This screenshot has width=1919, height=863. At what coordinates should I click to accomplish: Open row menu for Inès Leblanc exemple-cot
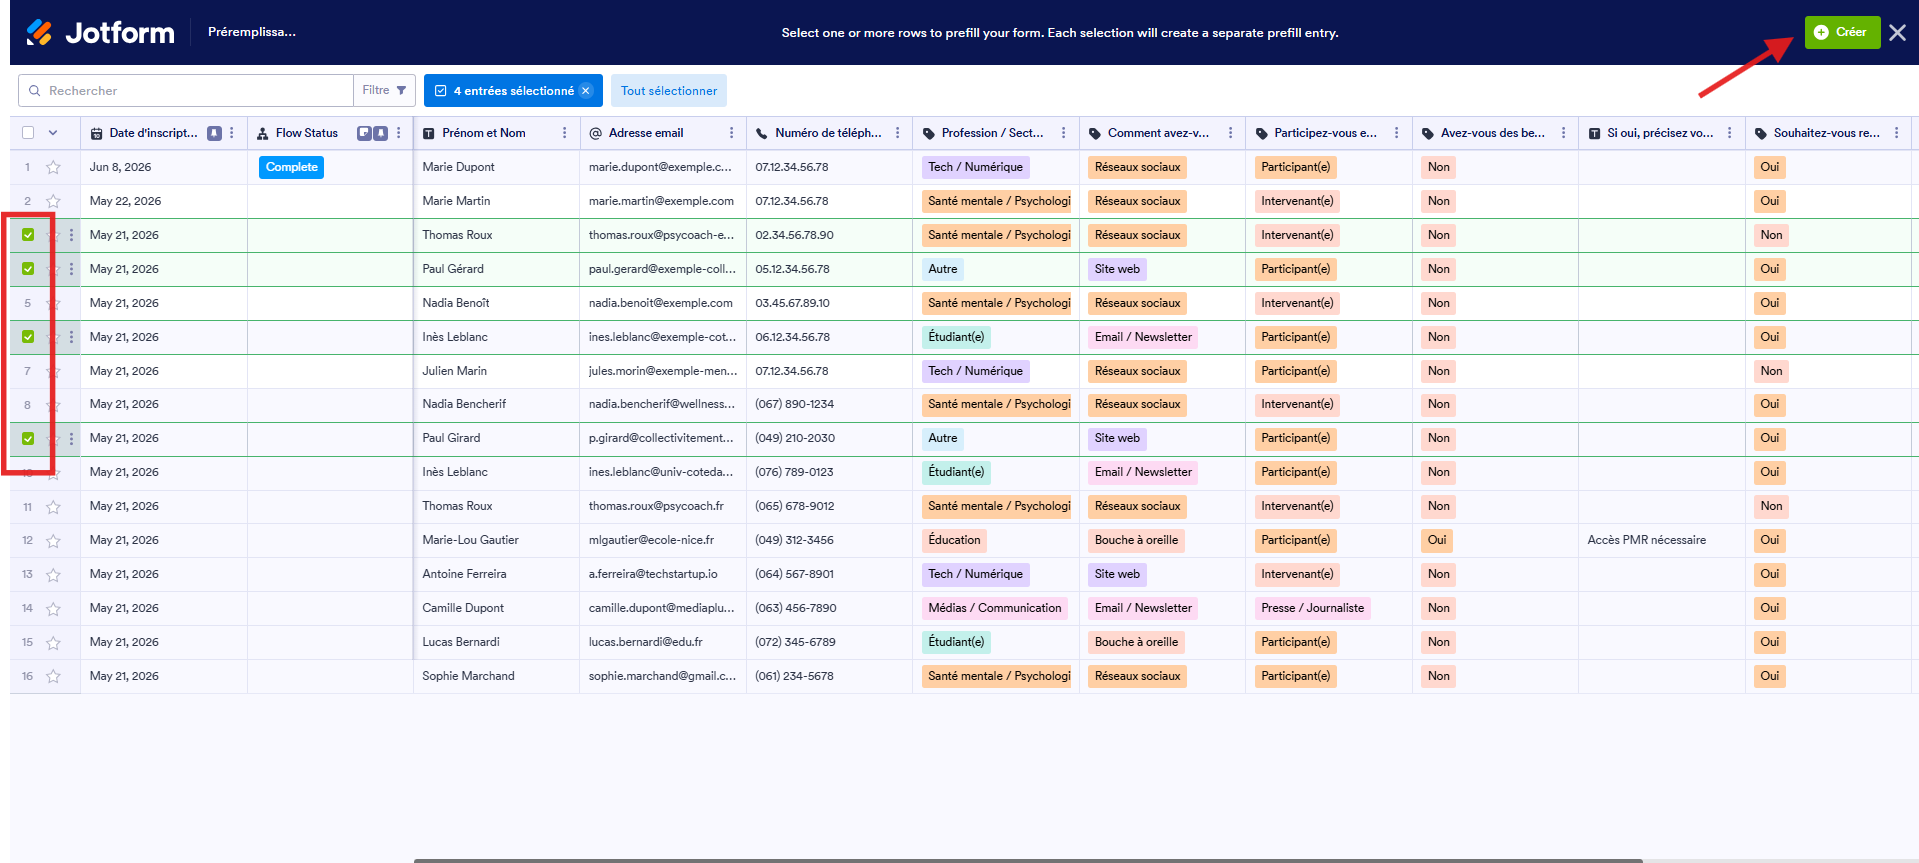71,337
